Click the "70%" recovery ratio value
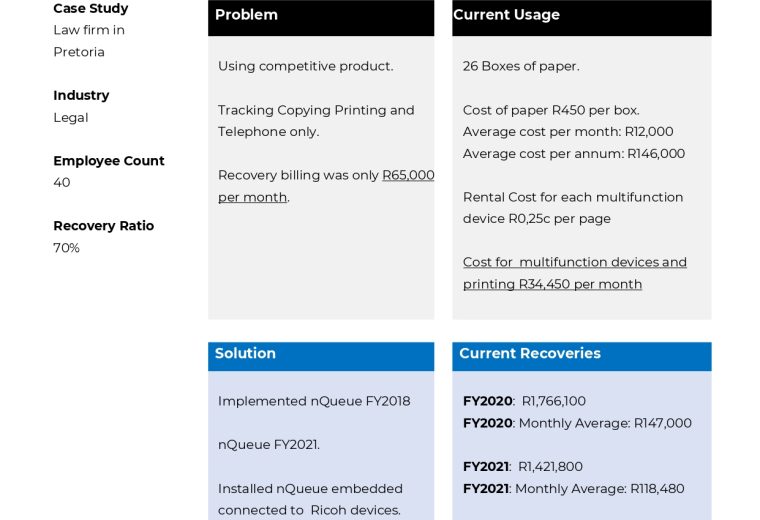The image size is (760, 520). [66, 248]
